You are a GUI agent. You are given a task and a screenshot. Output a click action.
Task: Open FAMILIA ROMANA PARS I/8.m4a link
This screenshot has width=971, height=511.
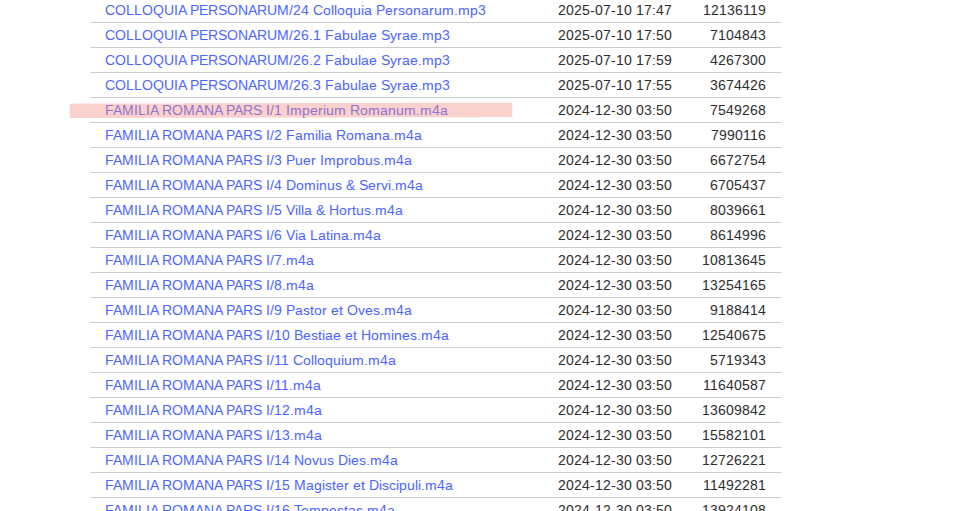coord(209,286)
